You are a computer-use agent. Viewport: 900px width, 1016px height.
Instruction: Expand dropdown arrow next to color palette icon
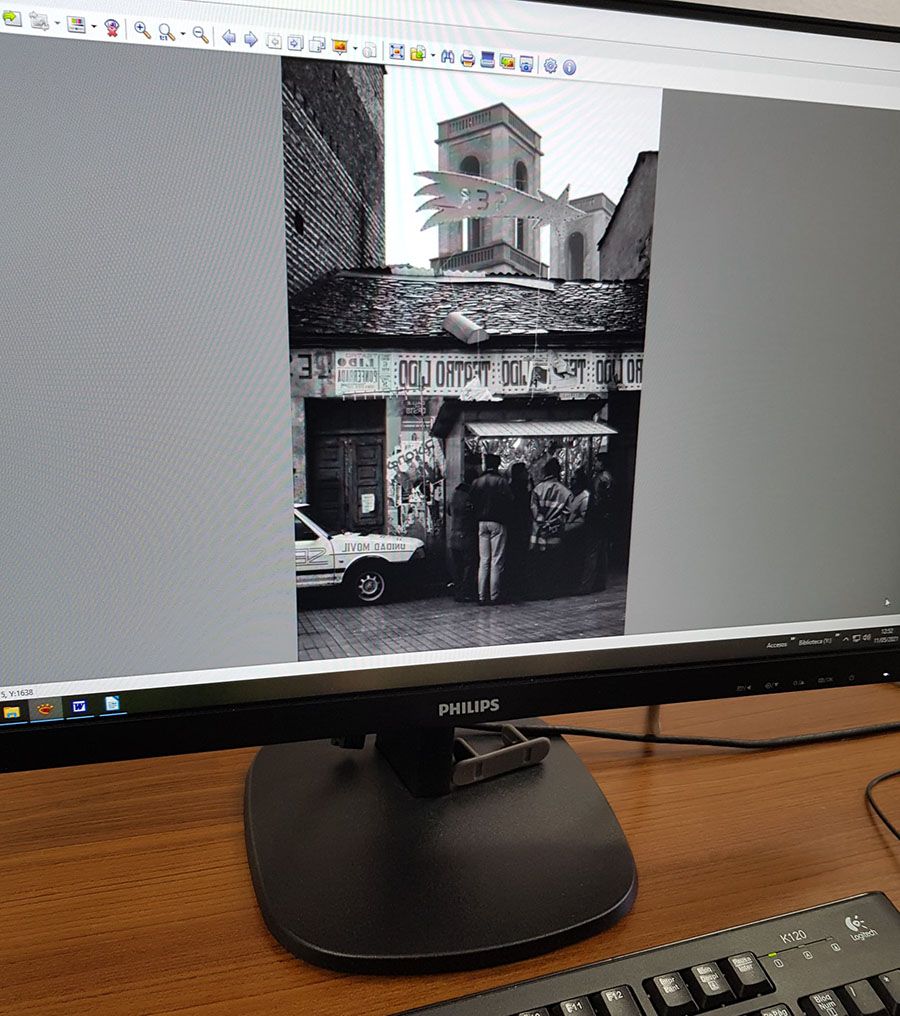(x=93, y=26)
